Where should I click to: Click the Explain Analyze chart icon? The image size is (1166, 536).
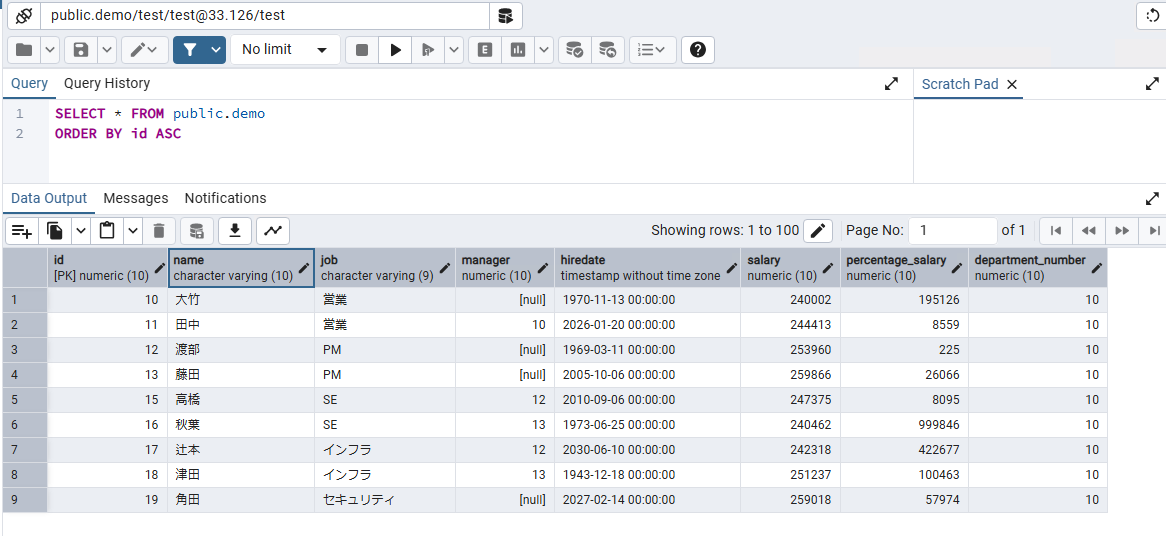coord(518,50)
